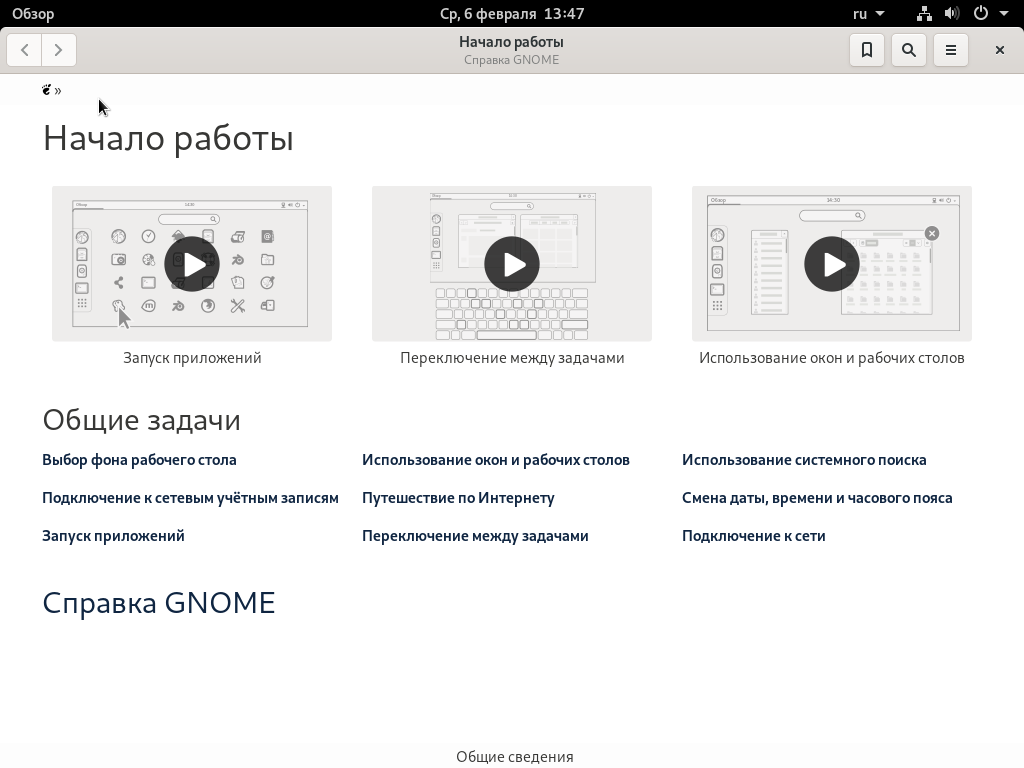1024x768 pixels.
Task: Click the network status icon in top bar
Action: coord(924,14)
